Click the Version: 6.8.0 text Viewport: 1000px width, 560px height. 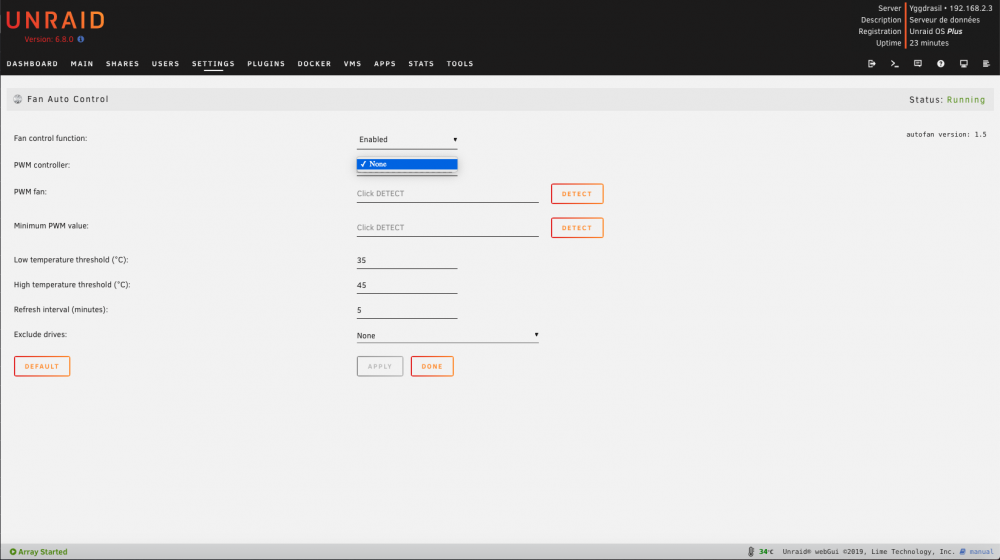coord(48,40)
